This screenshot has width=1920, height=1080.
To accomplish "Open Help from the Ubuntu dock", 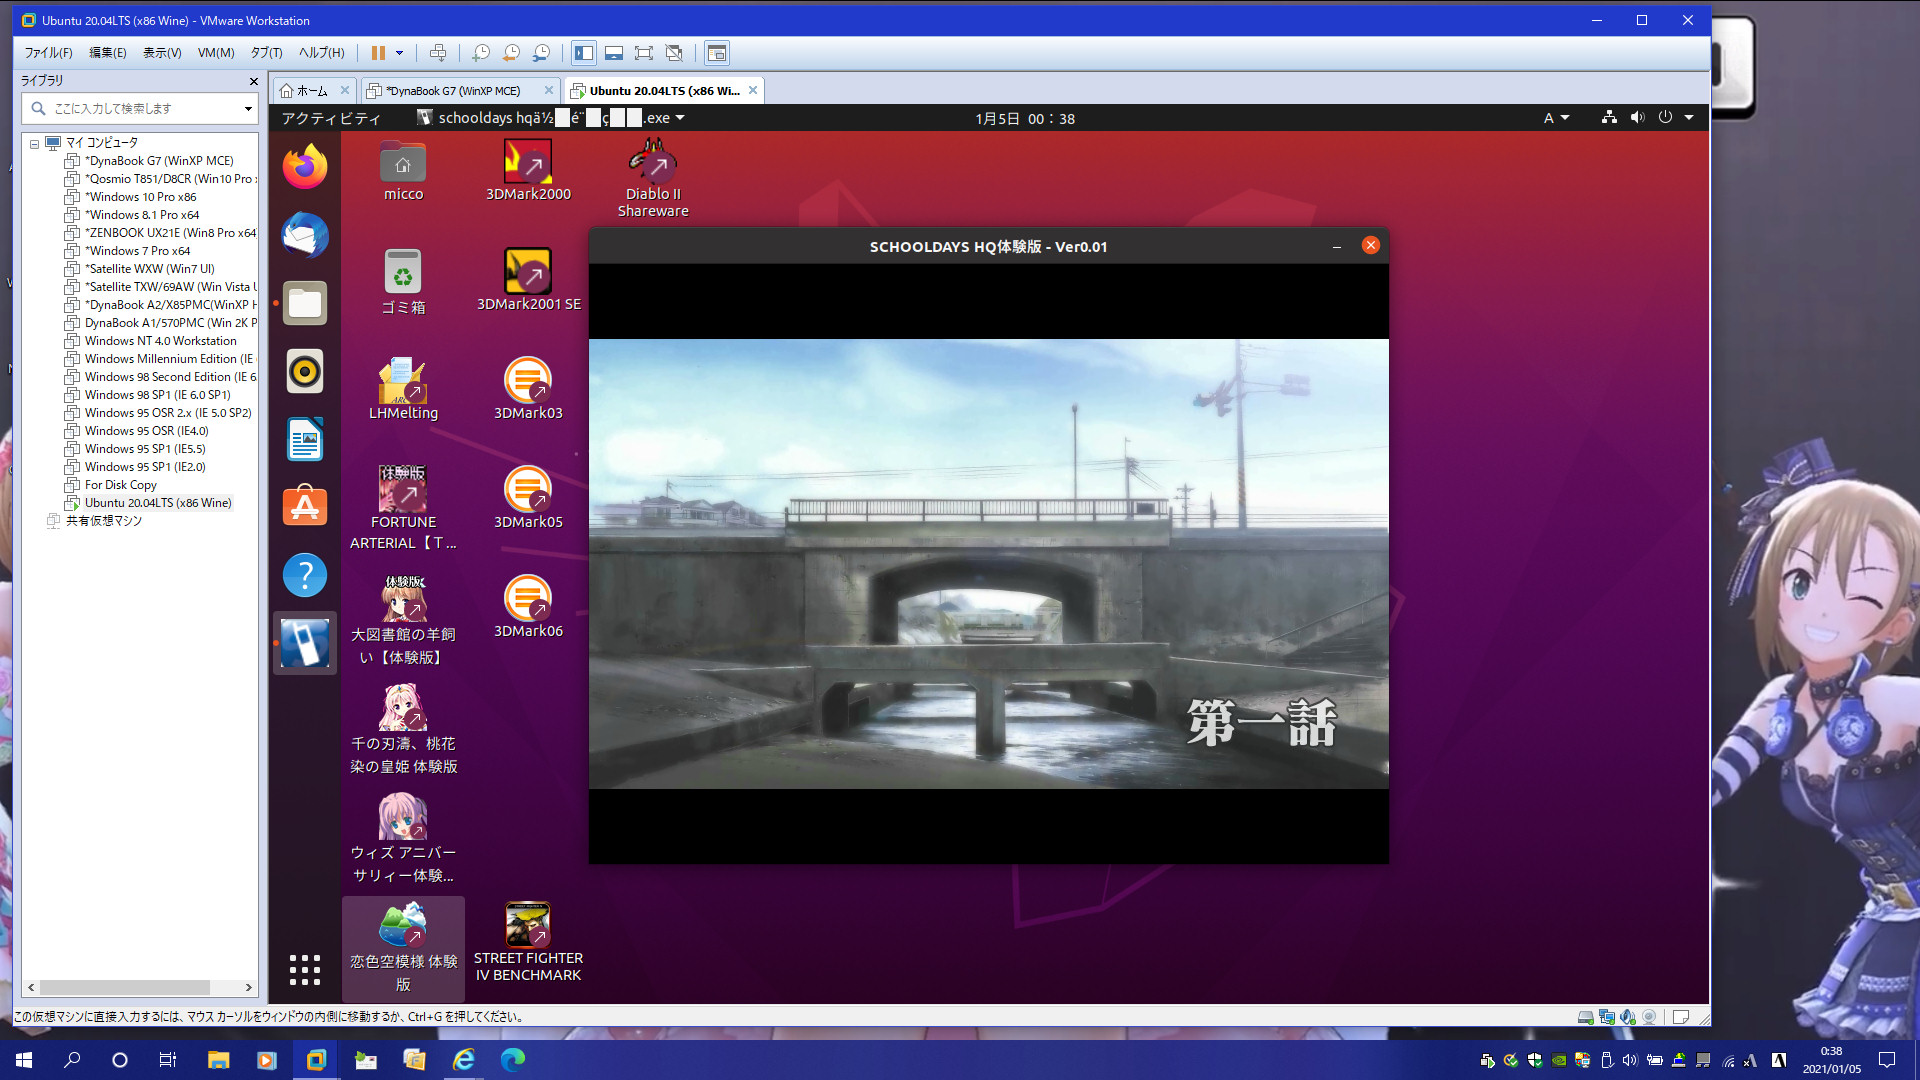I will point(305,575).
